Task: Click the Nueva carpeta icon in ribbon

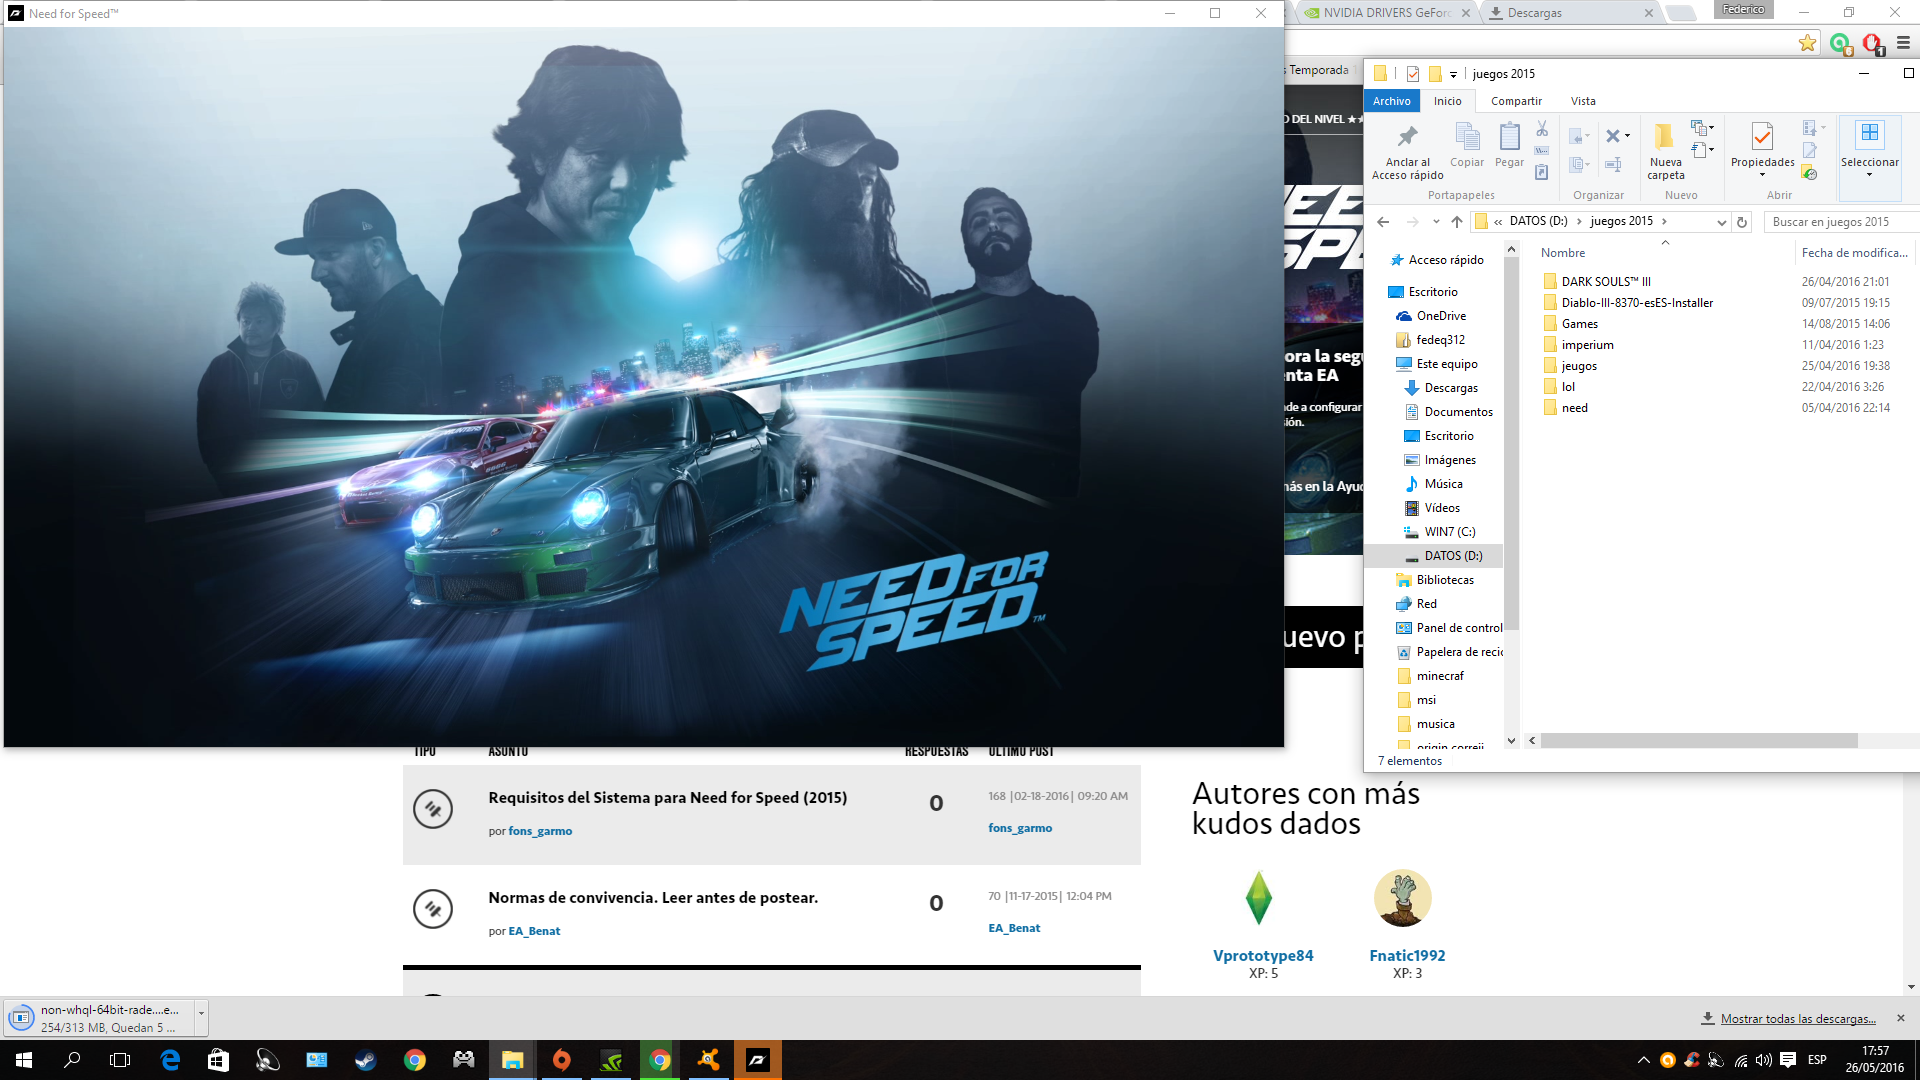Action: 1665,137
